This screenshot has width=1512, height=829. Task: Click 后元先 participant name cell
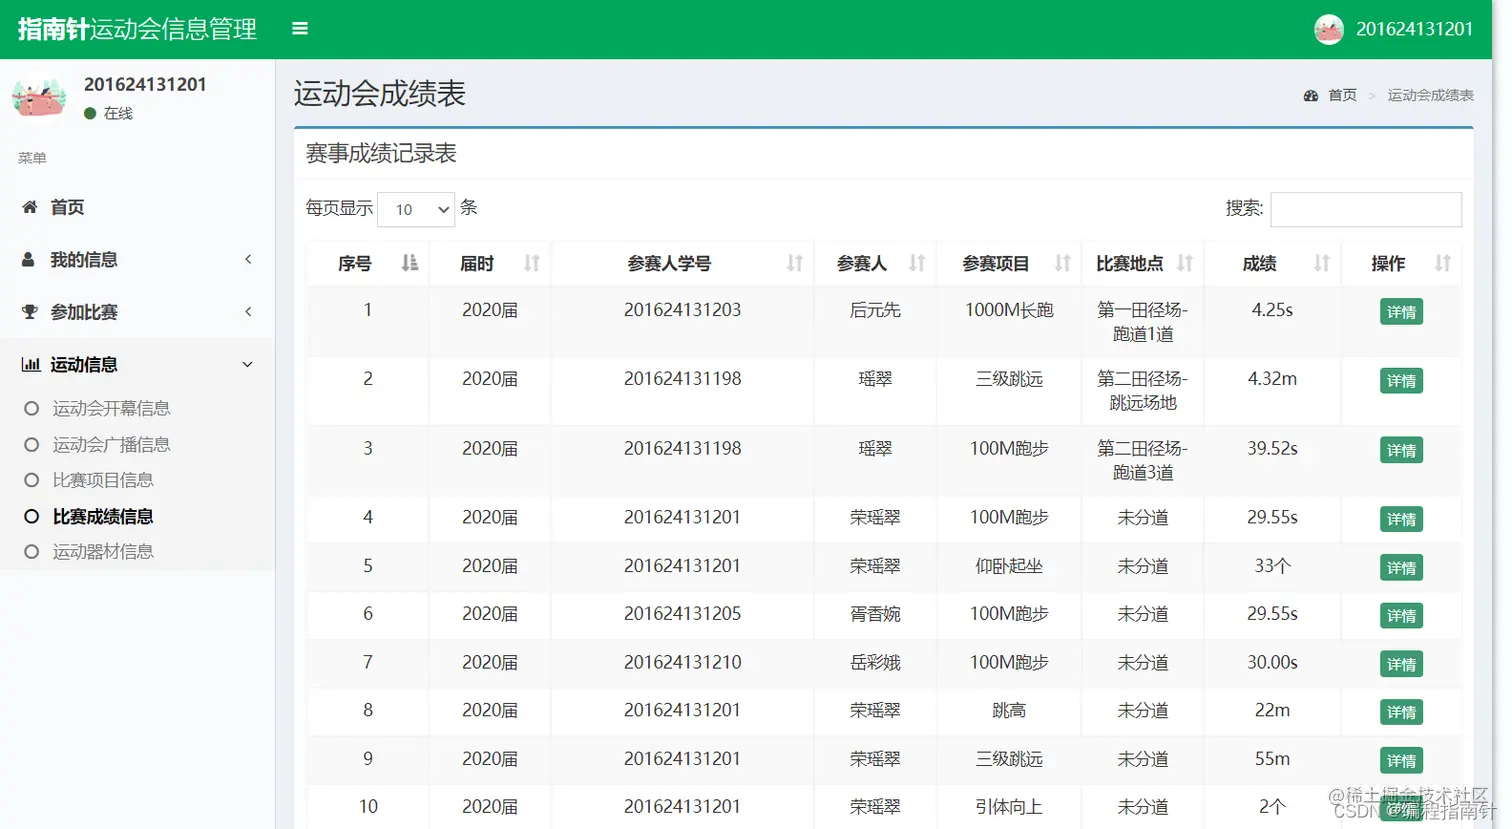(x=875, y=310)
